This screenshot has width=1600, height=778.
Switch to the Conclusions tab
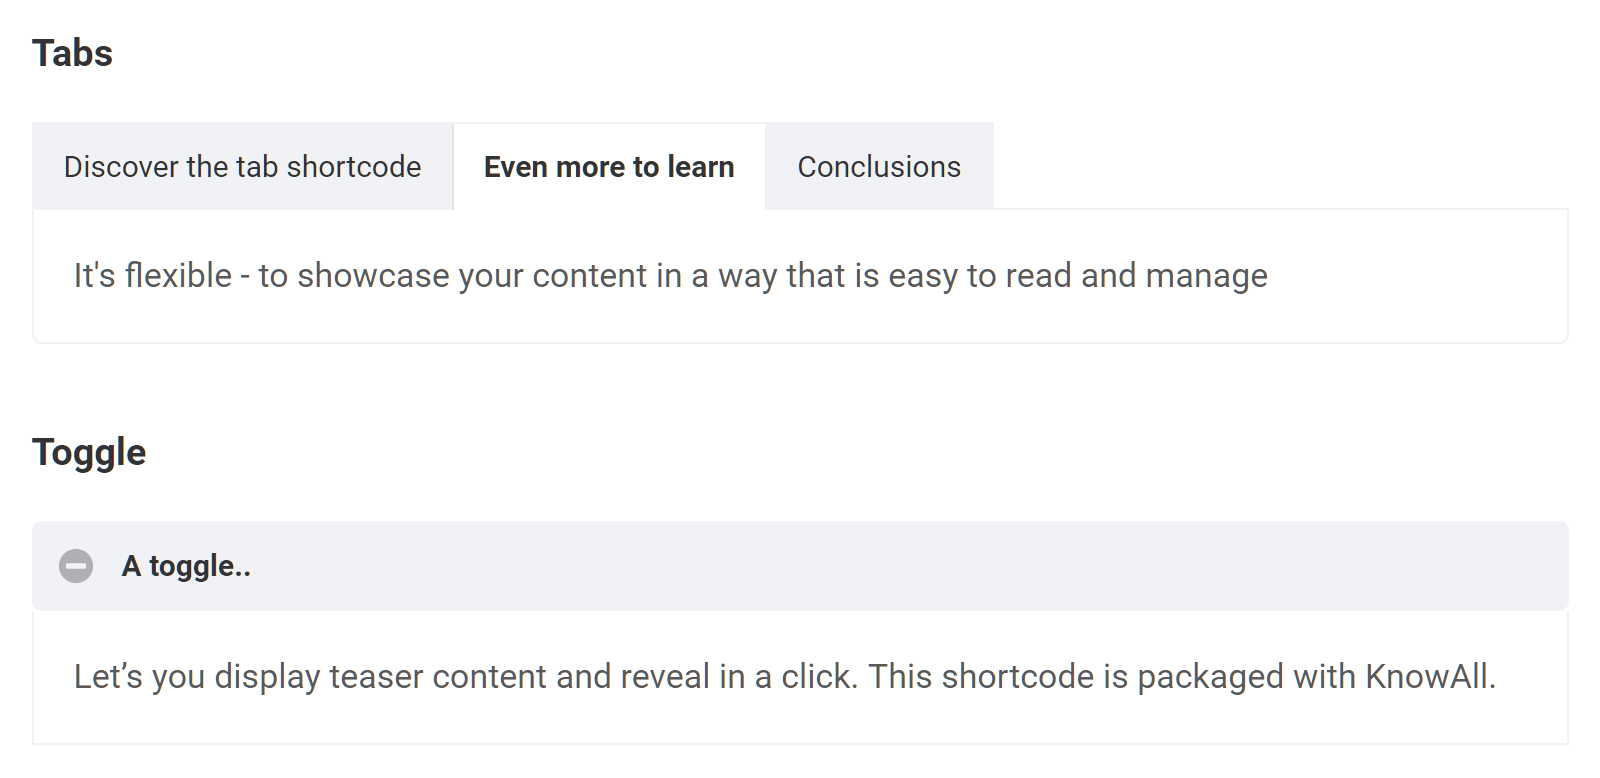879,166
